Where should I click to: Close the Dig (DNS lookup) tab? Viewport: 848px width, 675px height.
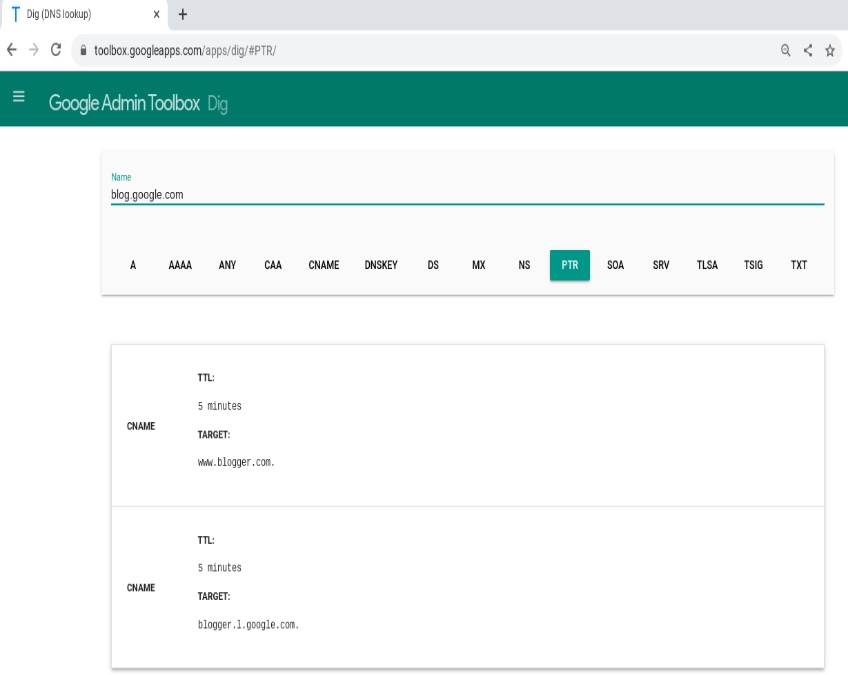(156, 15)
